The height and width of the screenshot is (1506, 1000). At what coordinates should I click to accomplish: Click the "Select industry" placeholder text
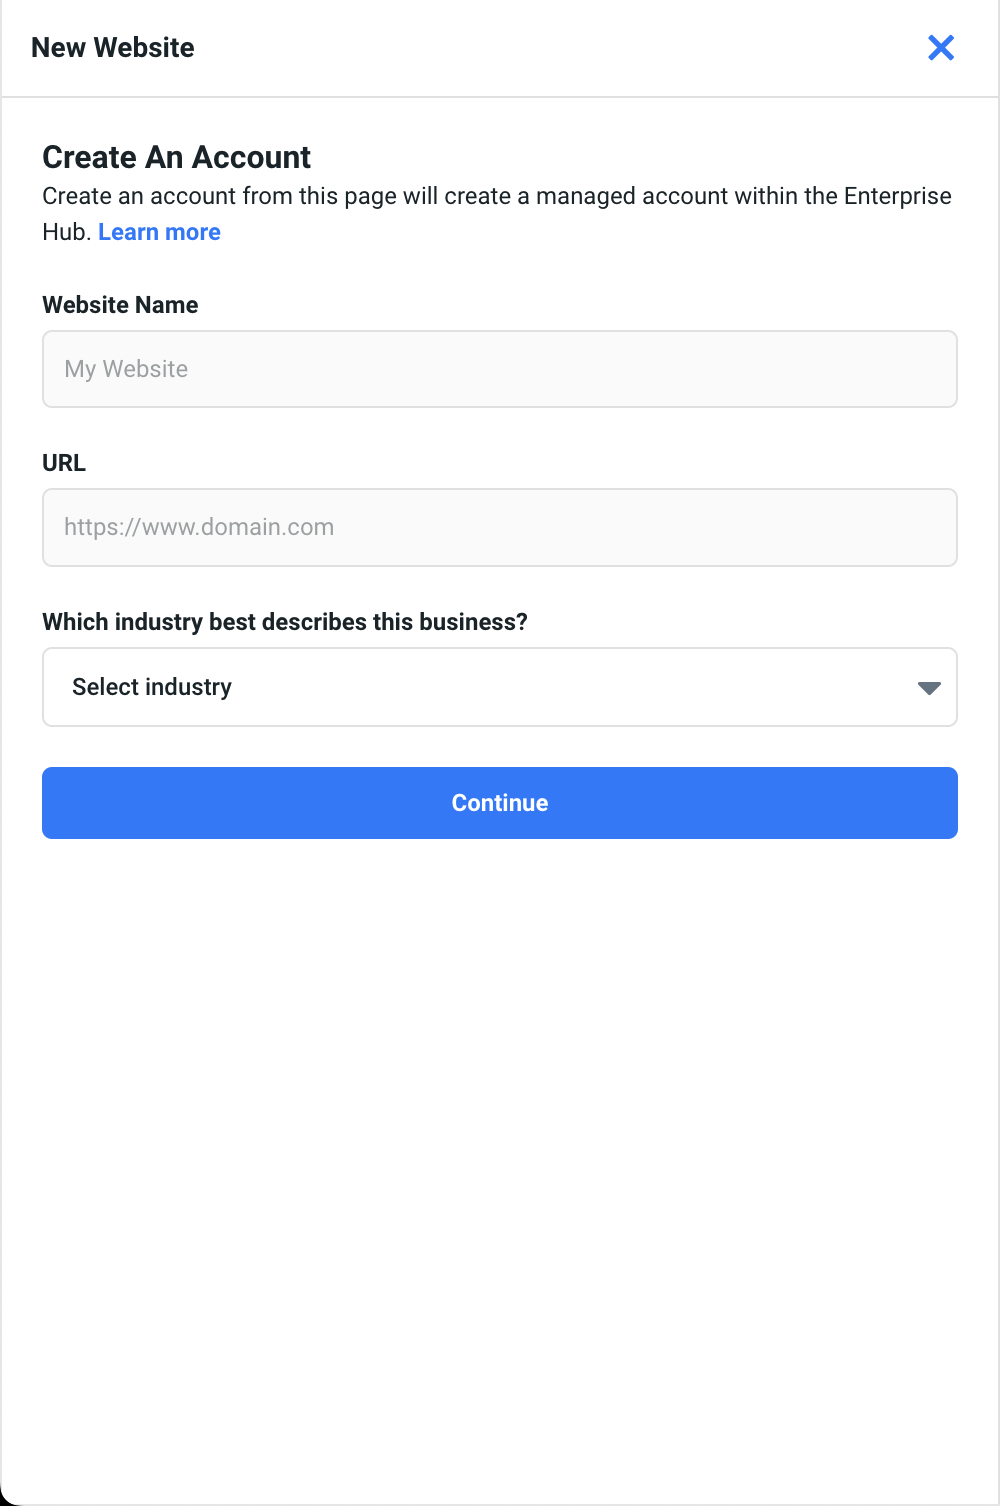tap(152, 687)
